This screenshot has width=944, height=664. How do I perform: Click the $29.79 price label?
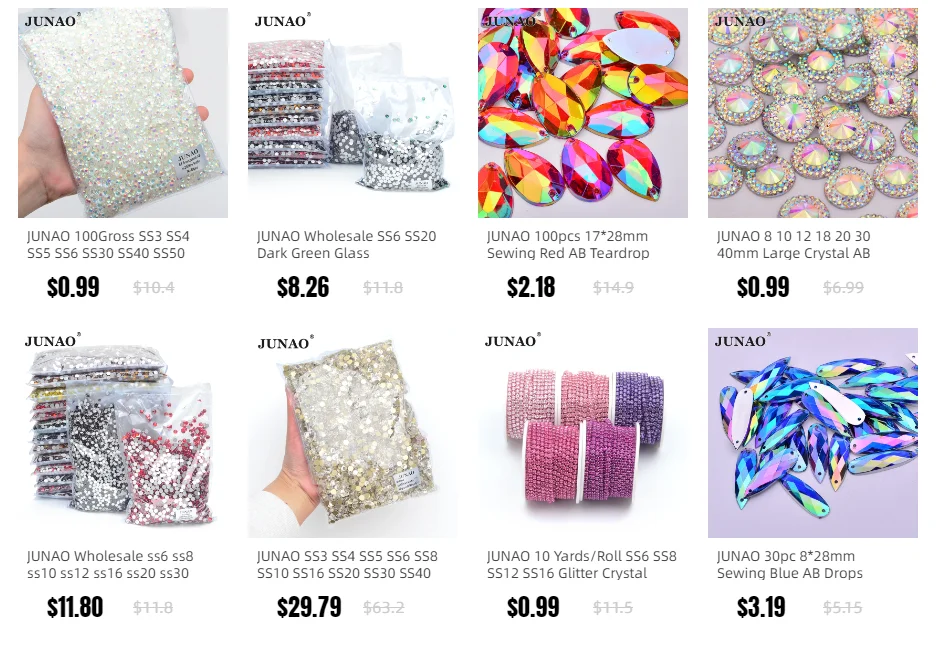pos(309,607)
